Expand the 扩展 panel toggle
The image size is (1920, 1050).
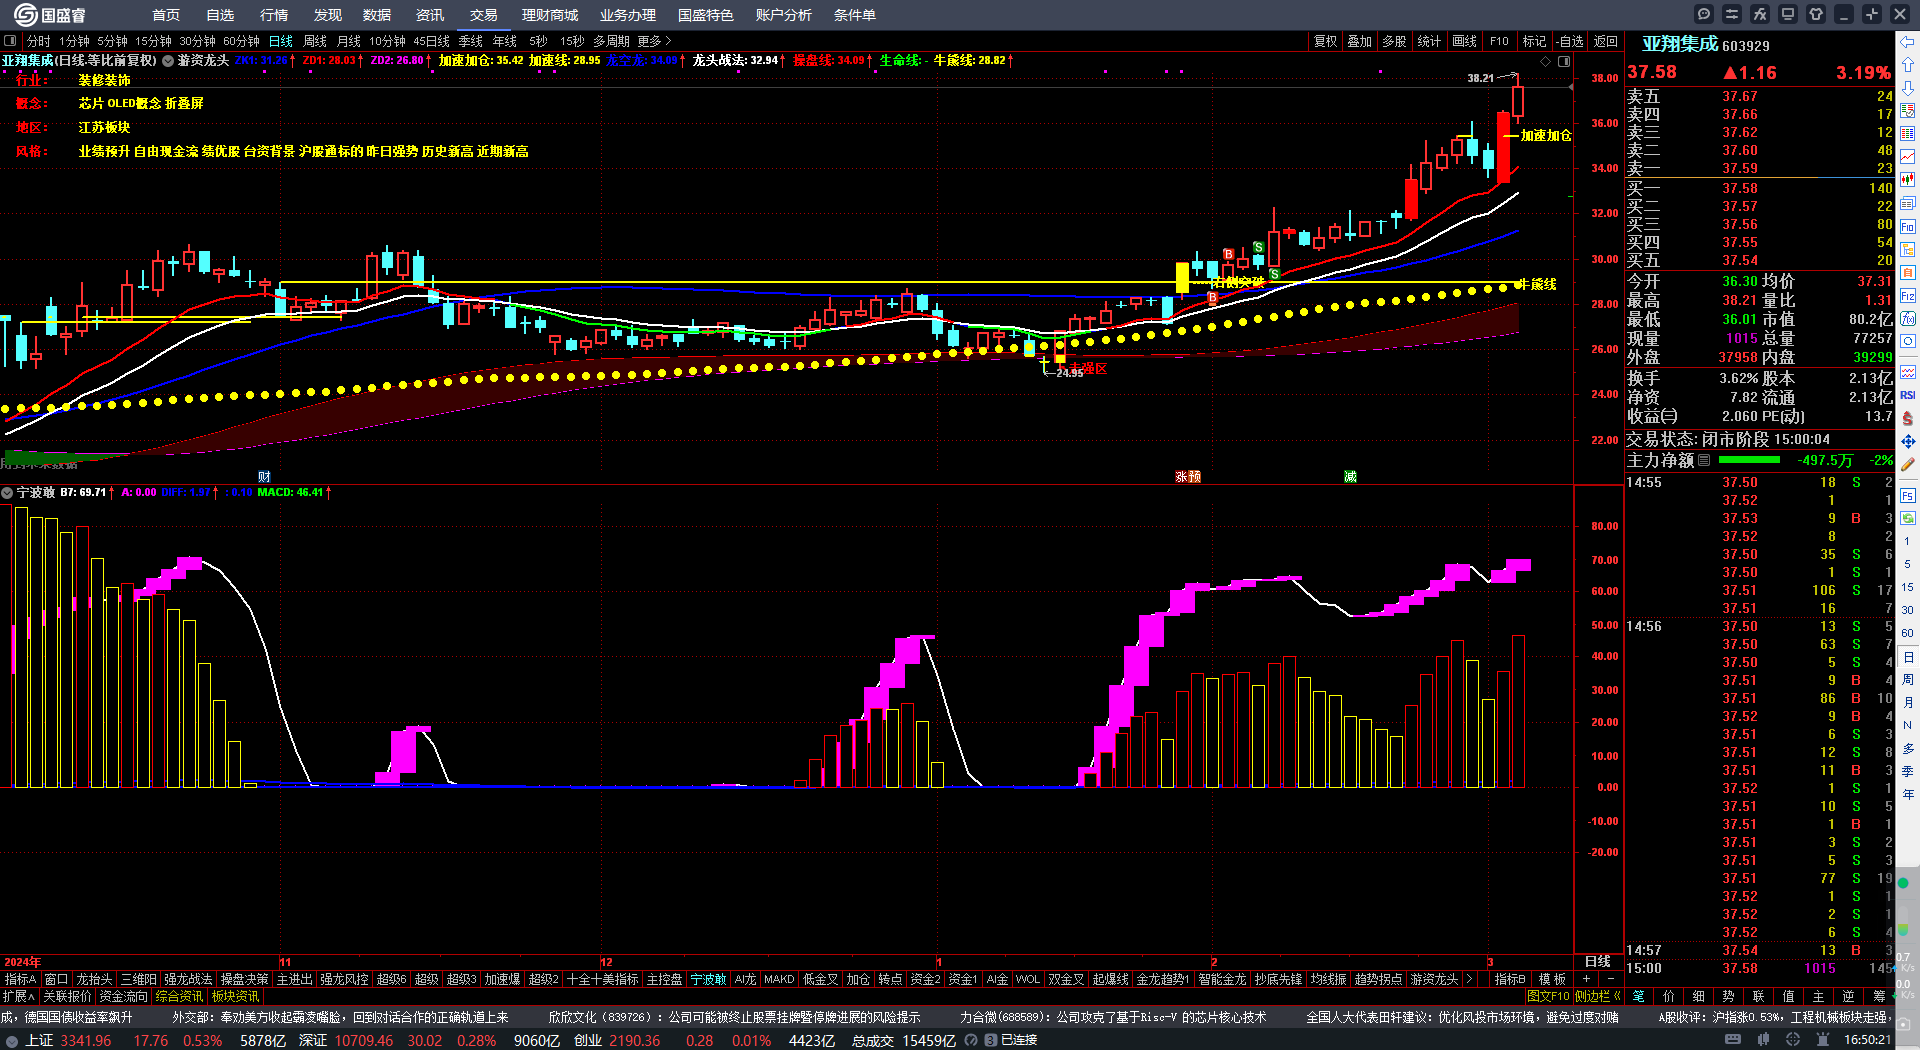(18, 996)
